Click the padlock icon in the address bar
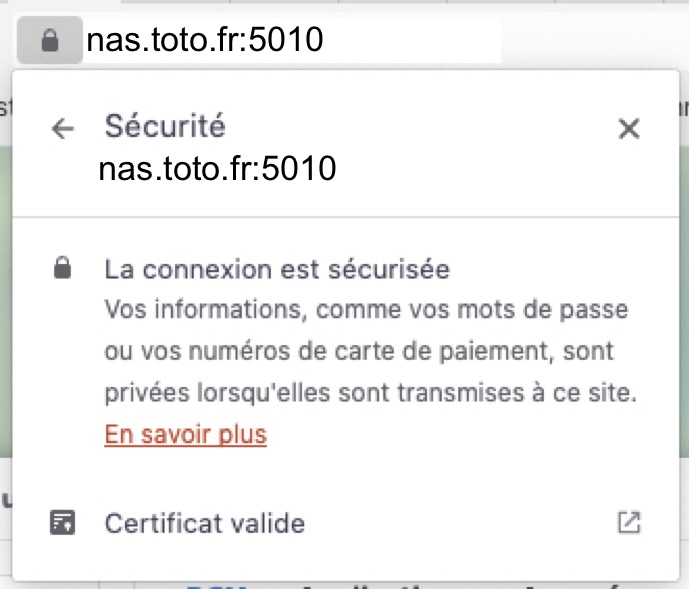Screen dimensions: 689x589 coord(50,40)
